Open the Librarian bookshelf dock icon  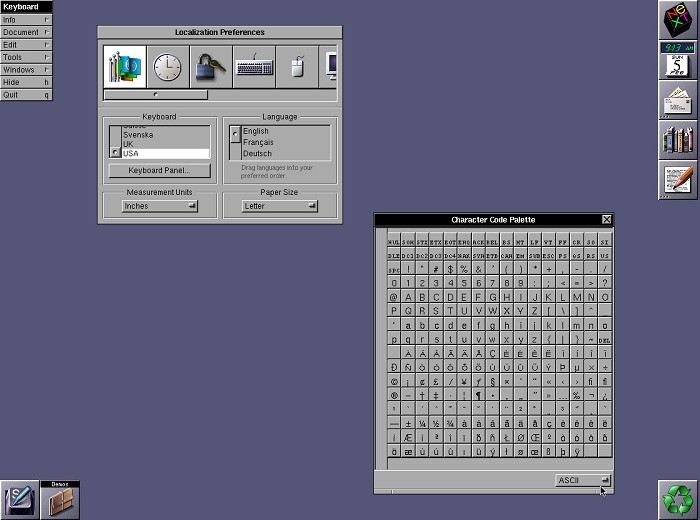(677, 140)
